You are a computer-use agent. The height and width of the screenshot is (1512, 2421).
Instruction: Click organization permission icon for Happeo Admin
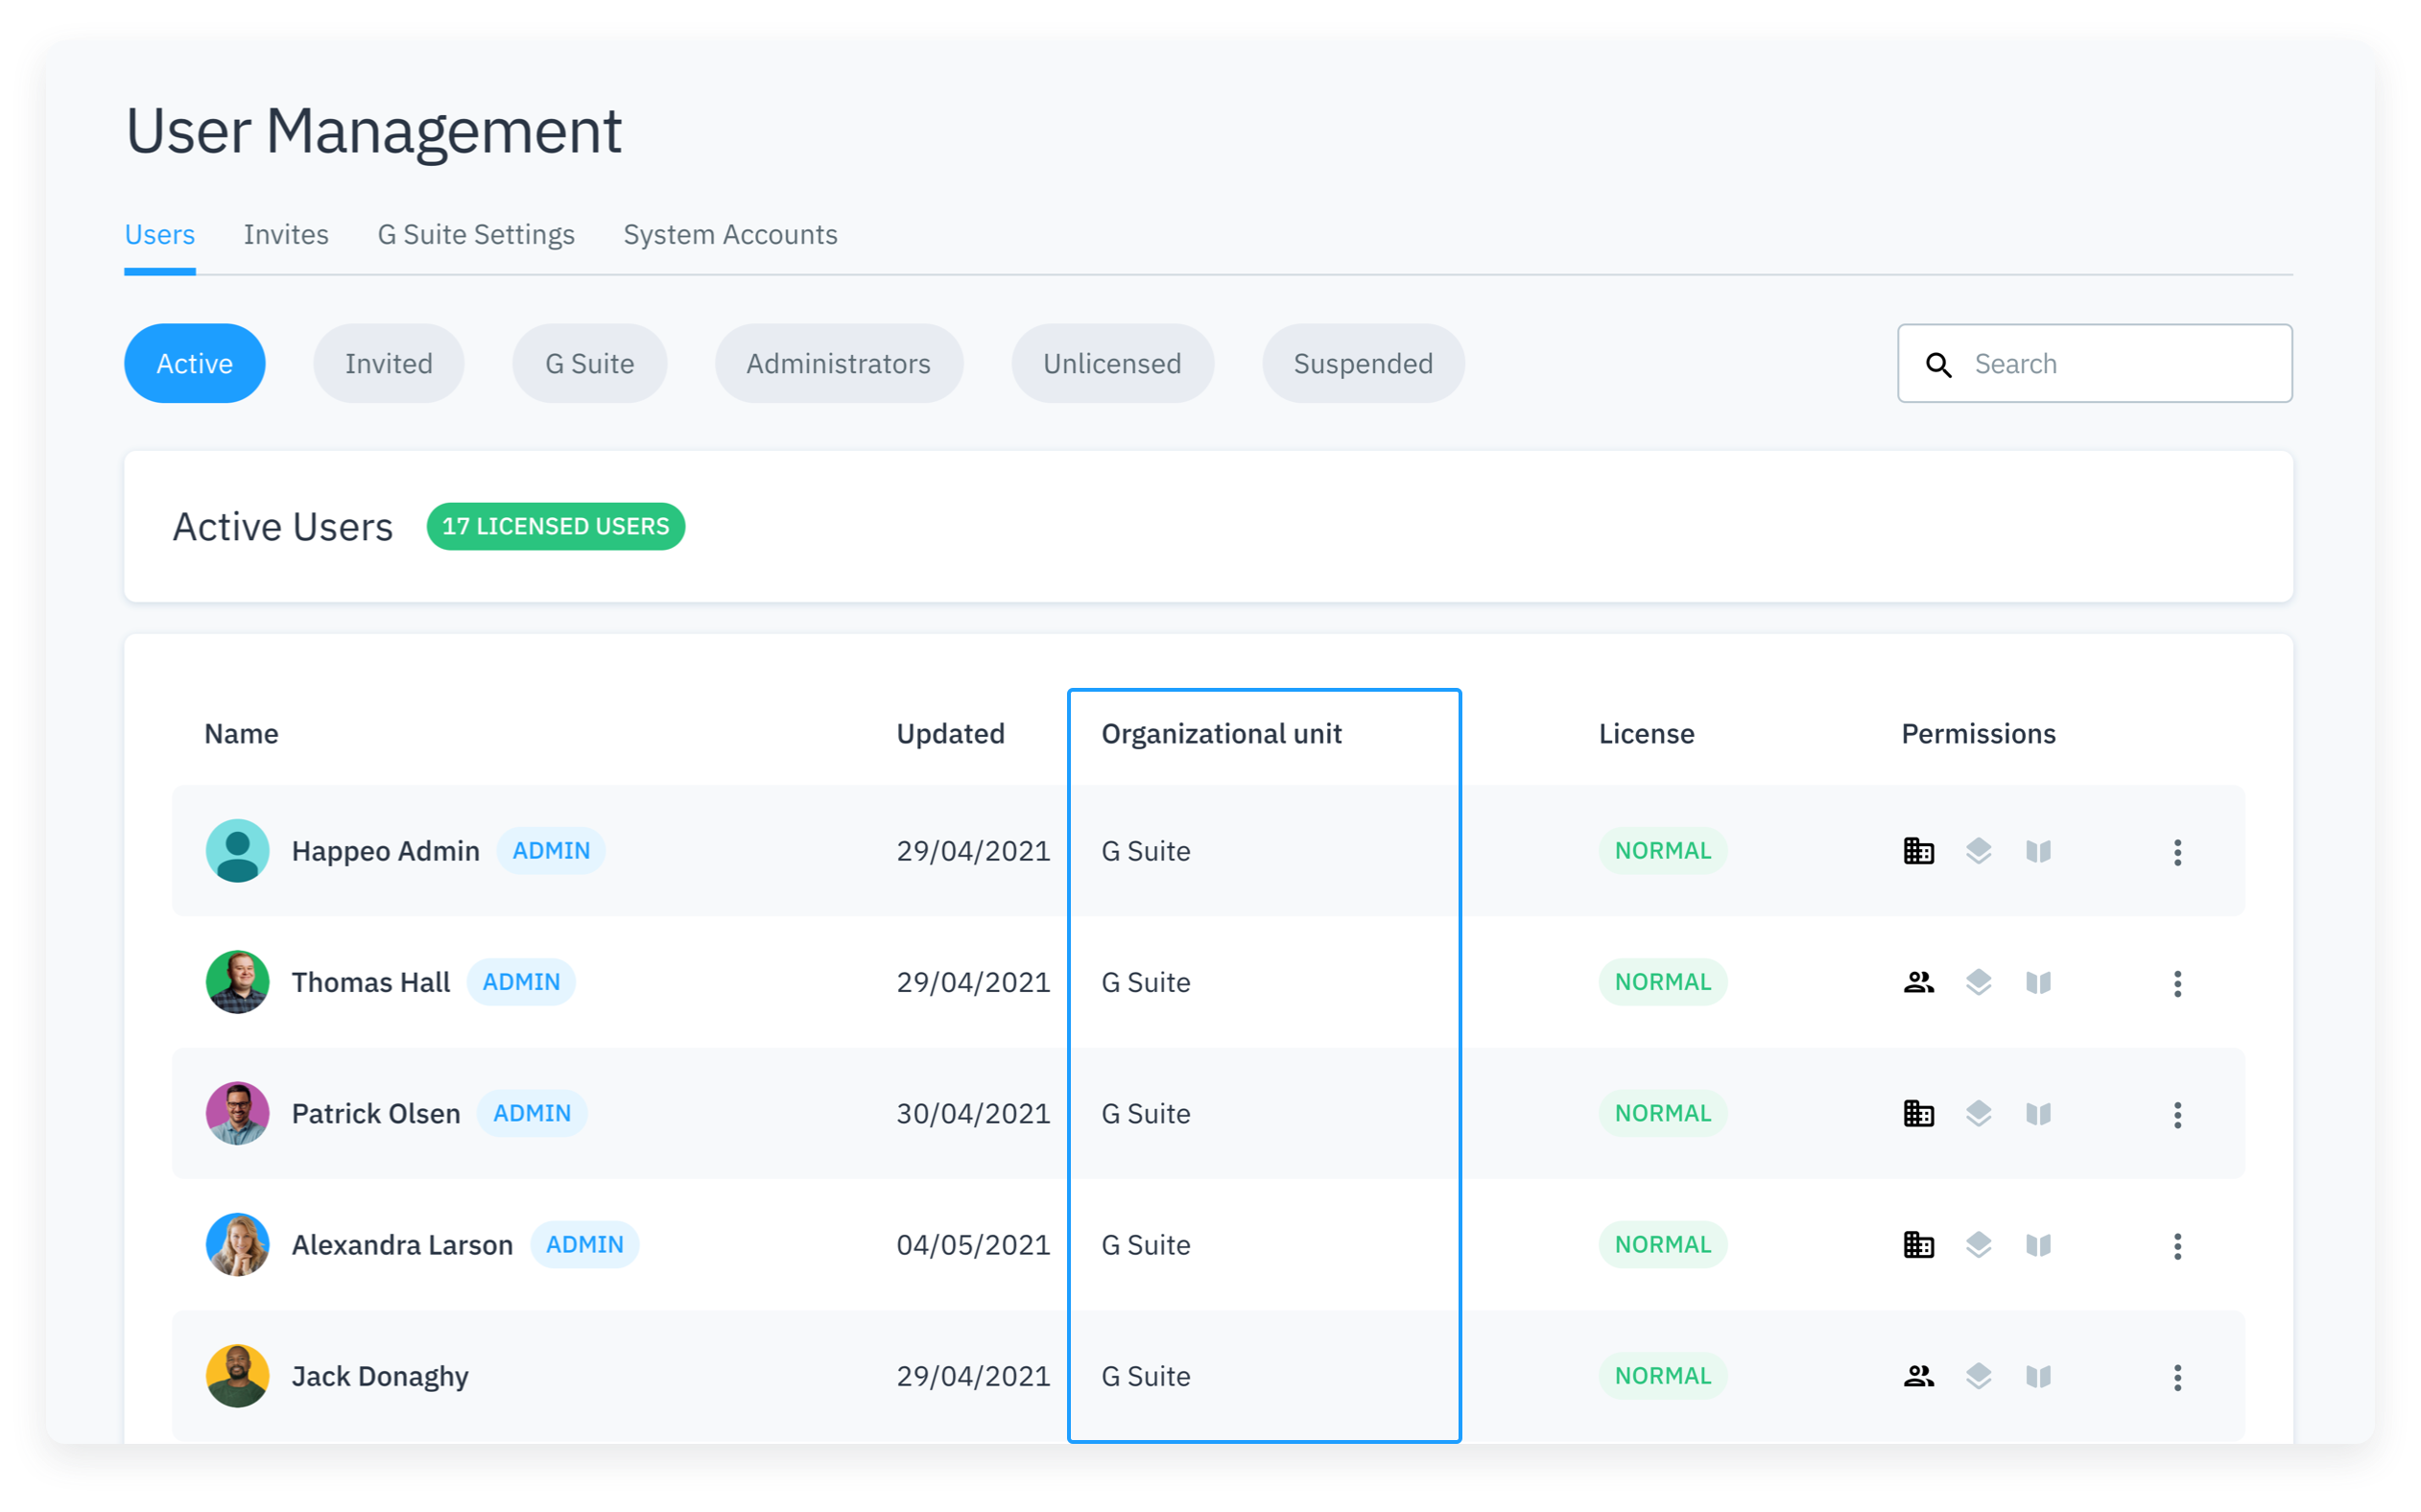click(x=1918, y=851)
